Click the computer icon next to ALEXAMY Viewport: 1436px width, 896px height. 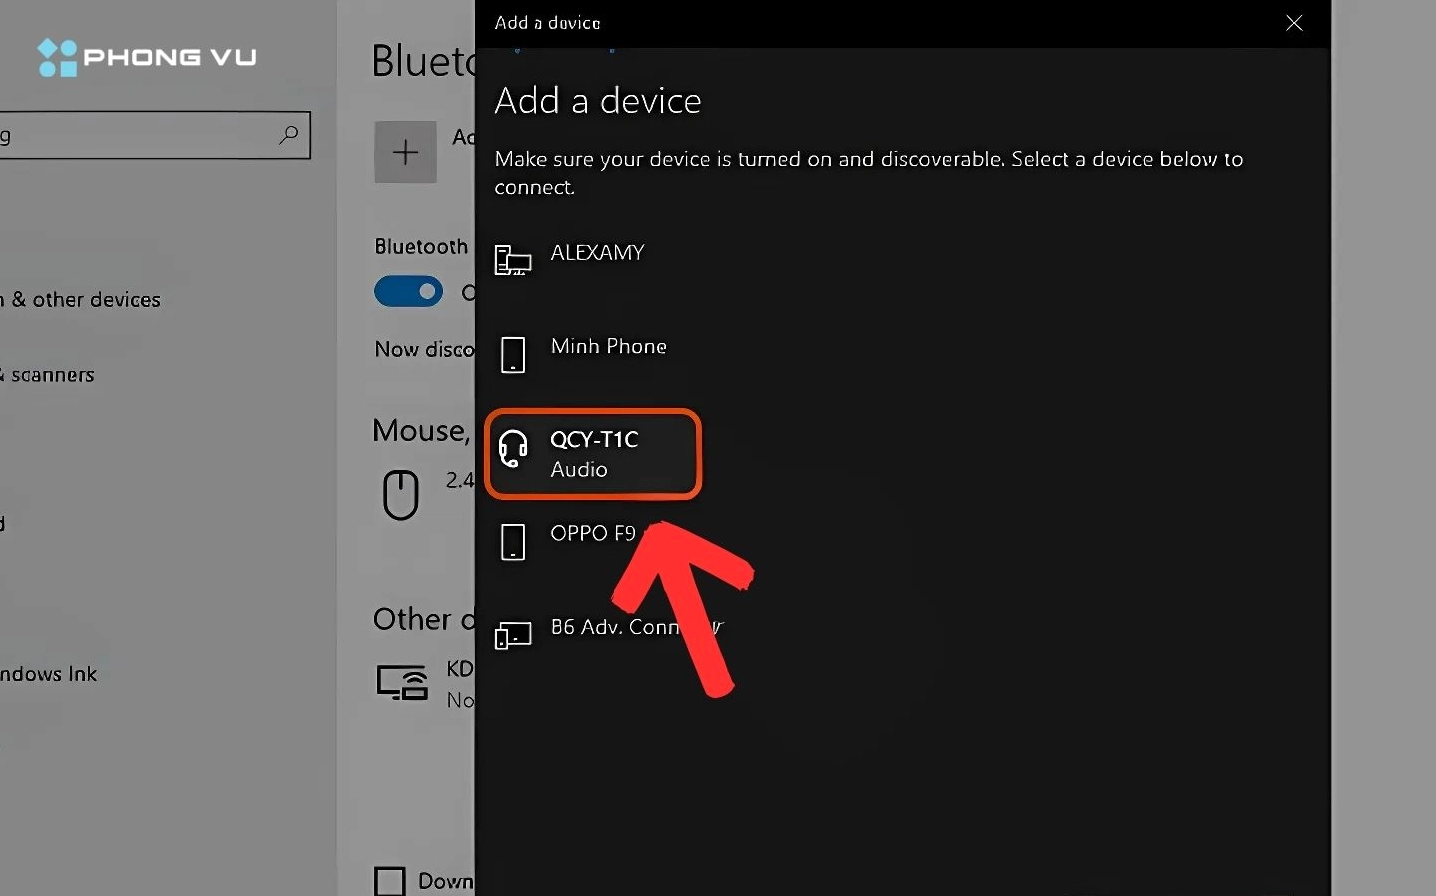[x=512, y=259]
